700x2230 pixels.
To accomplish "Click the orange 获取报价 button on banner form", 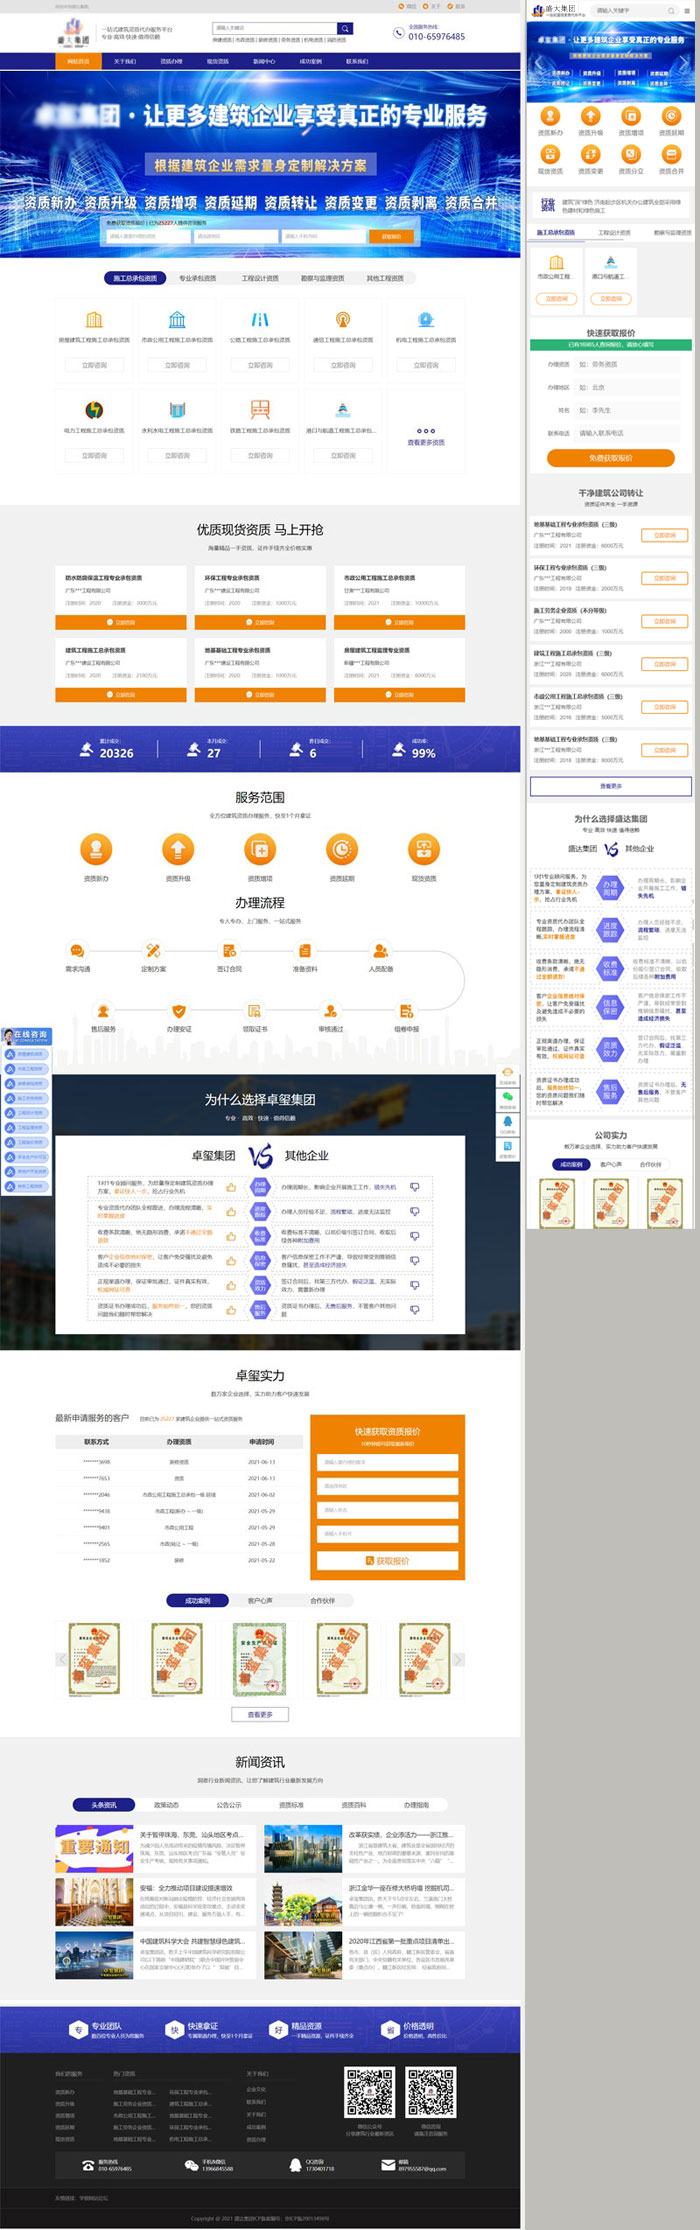I will [391, 236].
